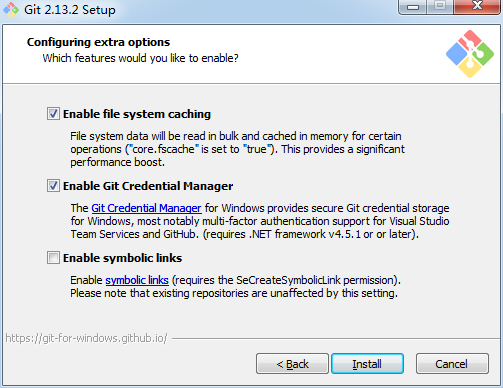Uncheck Enable Git Credential Manager checkbox
The height and width of the screenshot is (388, 503).
click(x=53, y=186)
